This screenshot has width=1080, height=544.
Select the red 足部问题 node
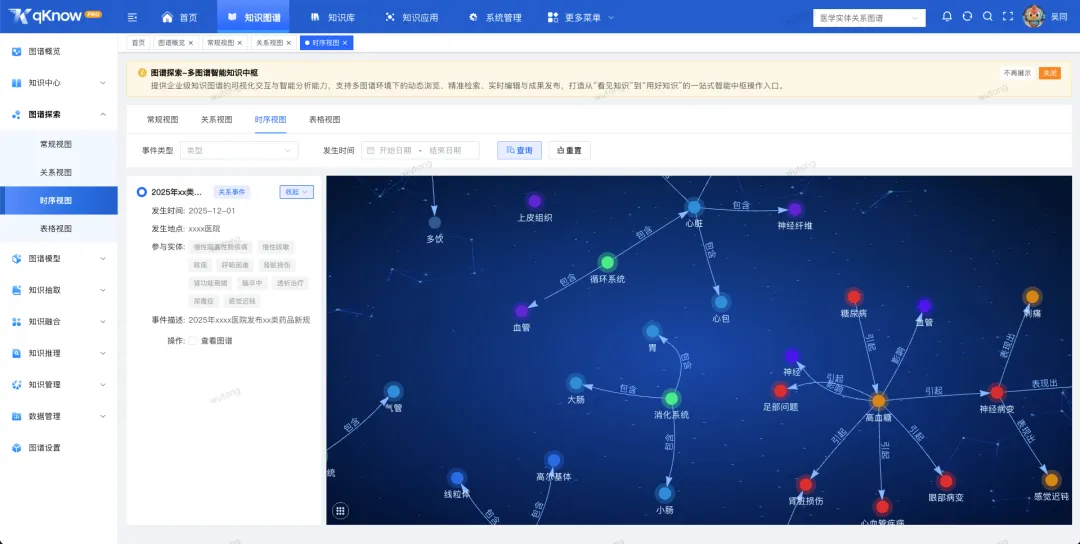tap(780, 390)
